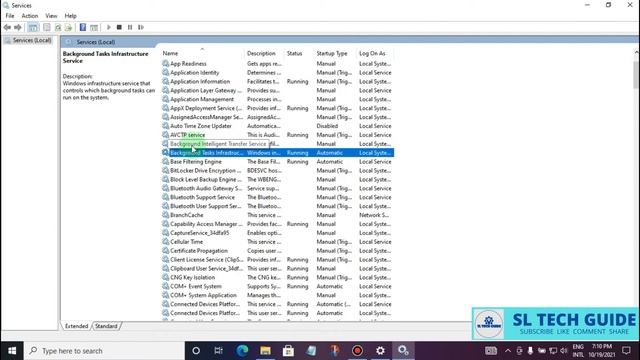Open the notification center icon
This screenshot has height=360, width=640.
[x=626, y=351]
